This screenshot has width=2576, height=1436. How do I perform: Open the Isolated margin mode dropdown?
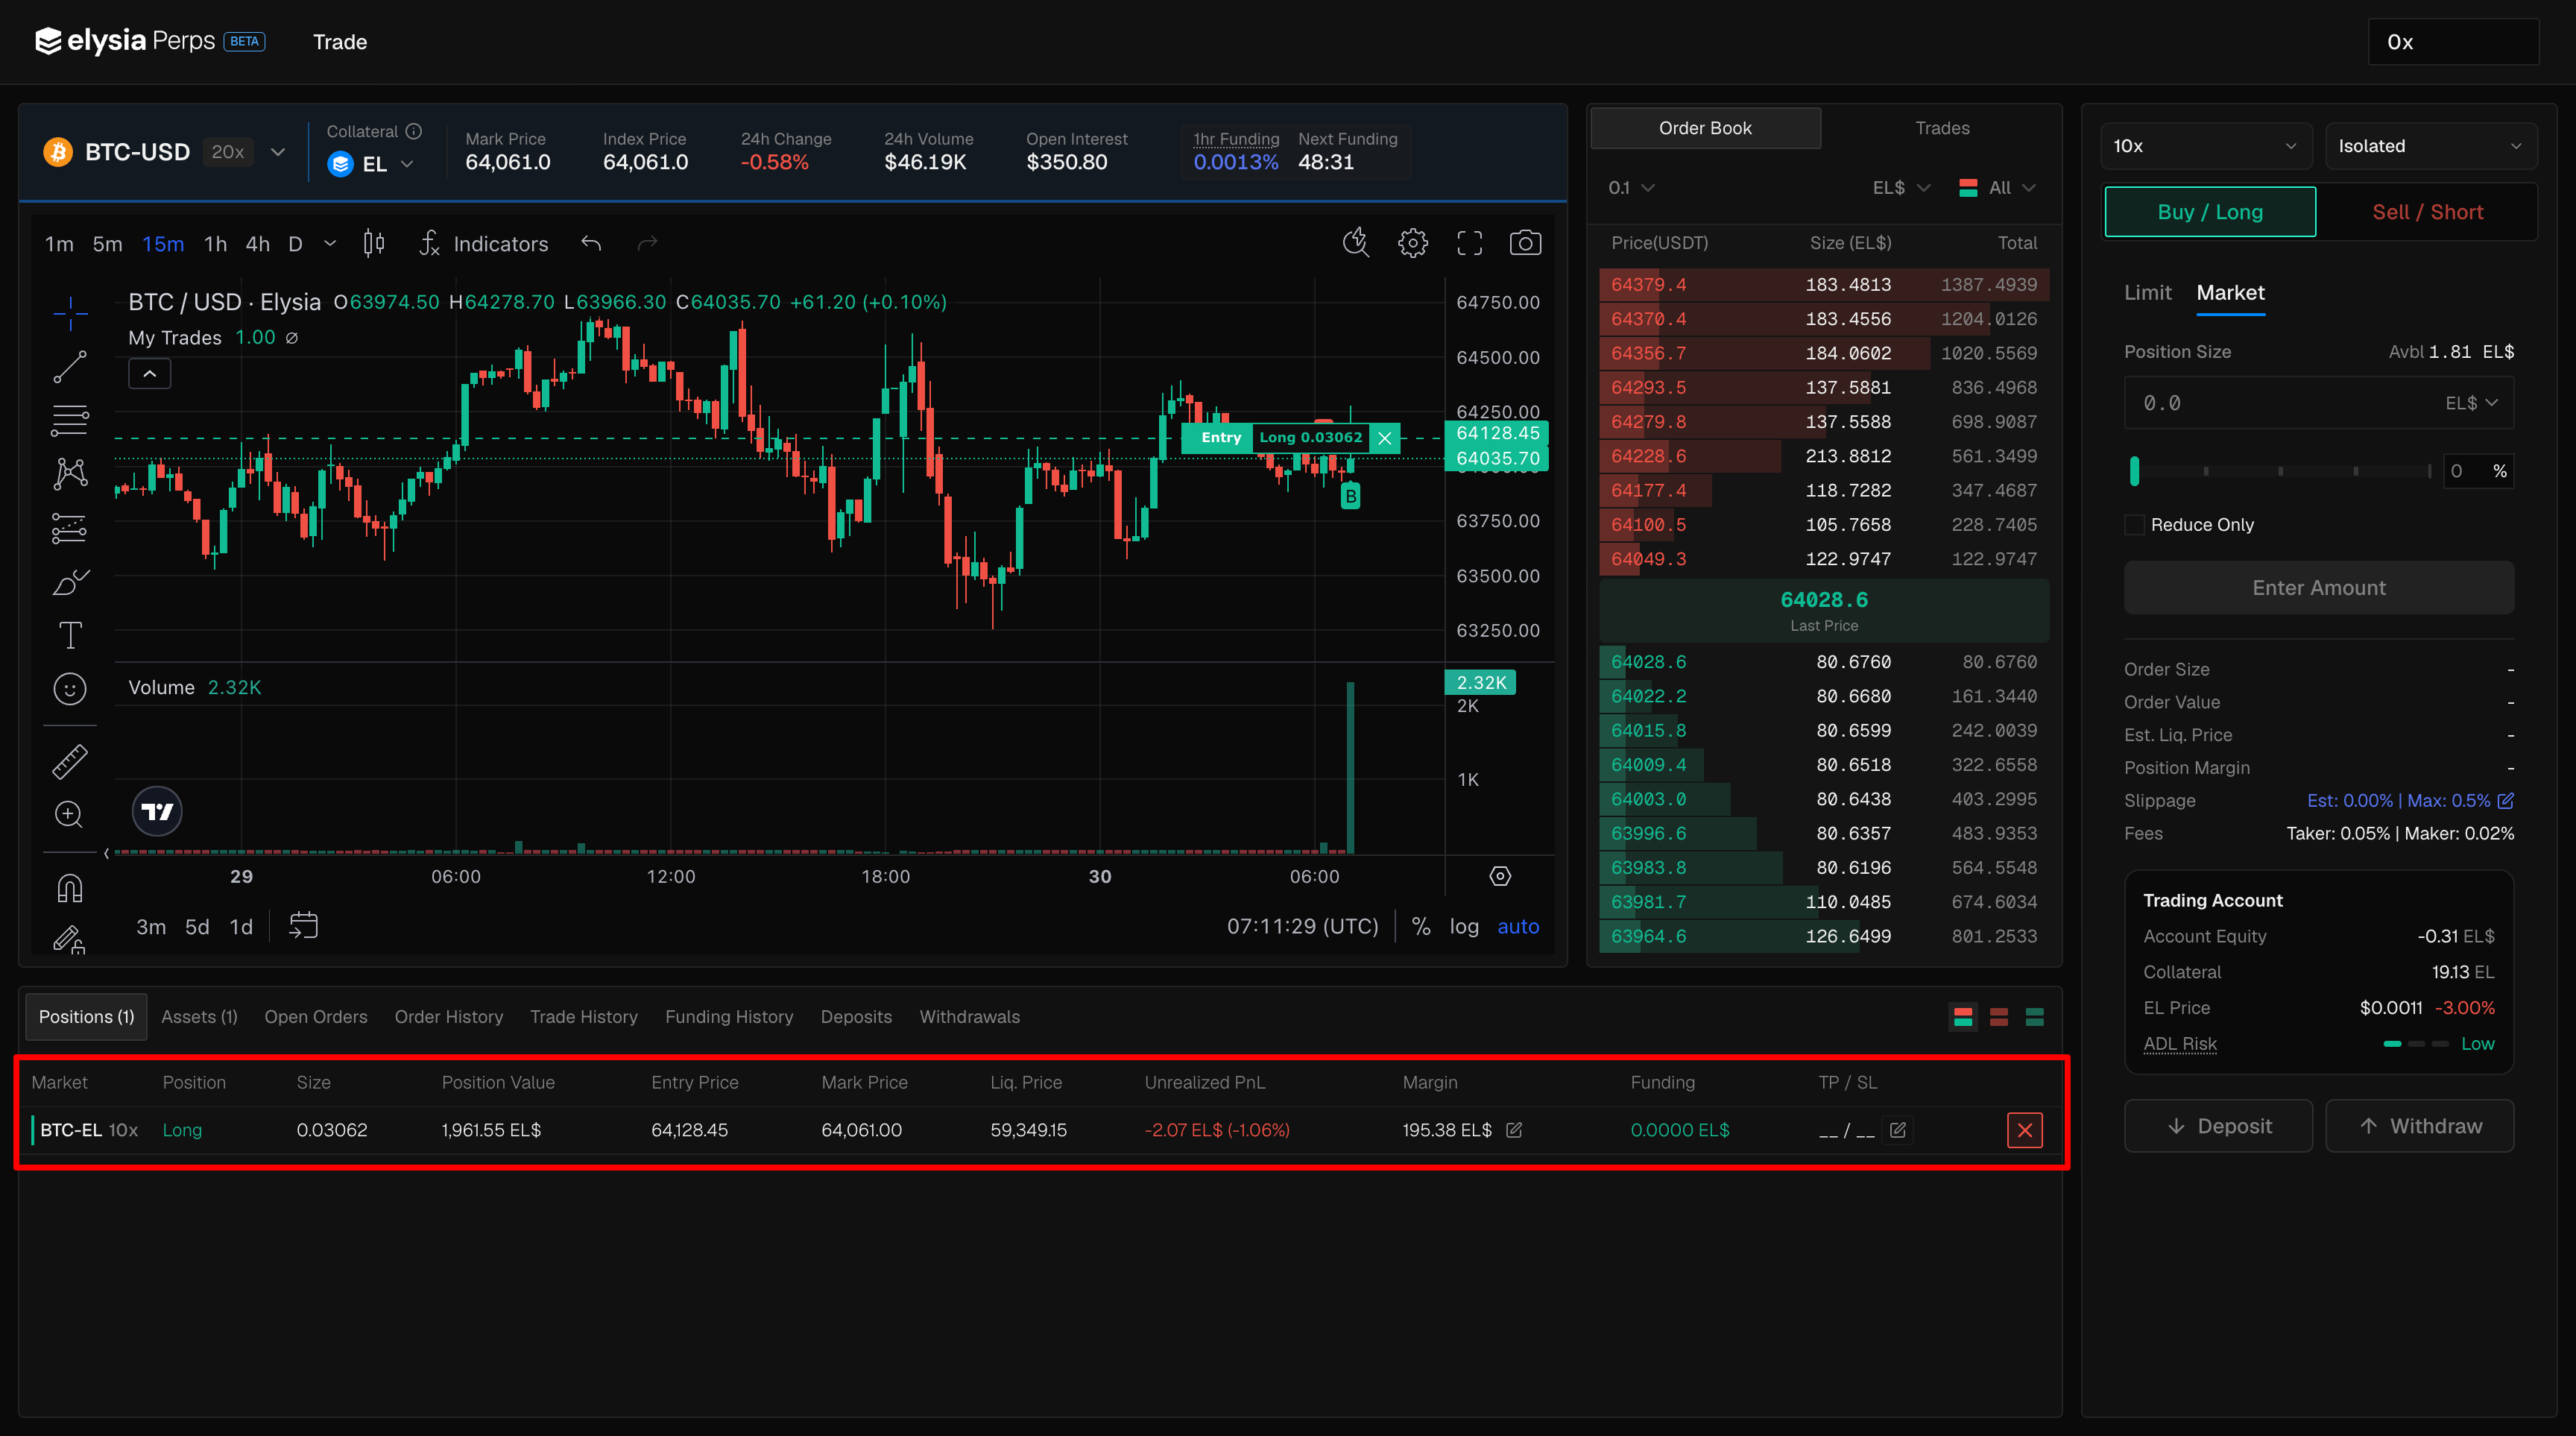(2430, 146)
